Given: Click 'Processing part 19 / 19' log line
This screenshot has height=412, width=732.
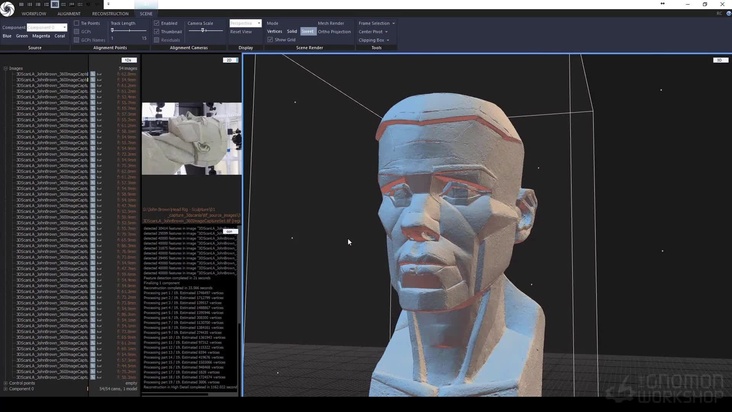Looking at the screenshot, I should coord(182,382).
